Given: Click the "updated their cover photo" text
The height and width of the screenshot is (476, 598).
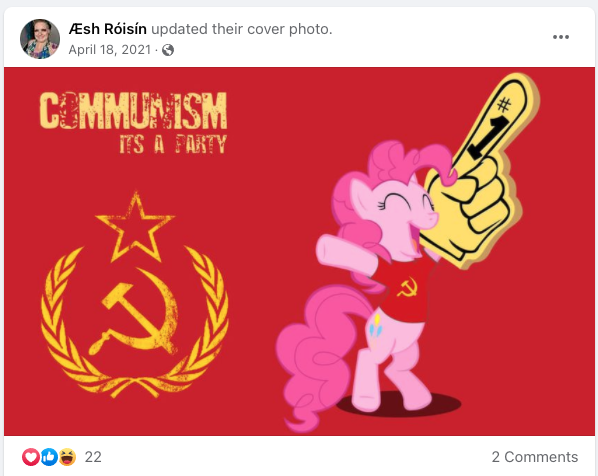Looking at the screenshot, I should coord(242,29).
